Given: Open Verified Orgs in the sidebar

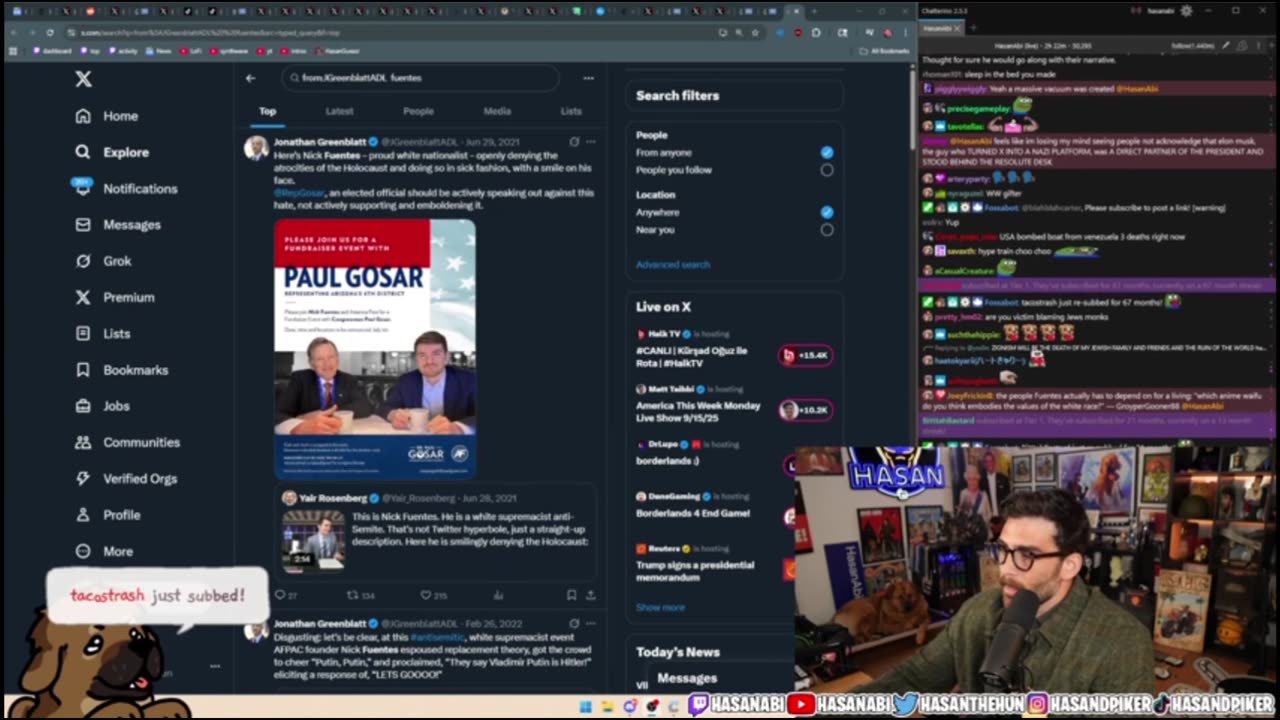Looking at the screenshot, I should click(127, 478).
